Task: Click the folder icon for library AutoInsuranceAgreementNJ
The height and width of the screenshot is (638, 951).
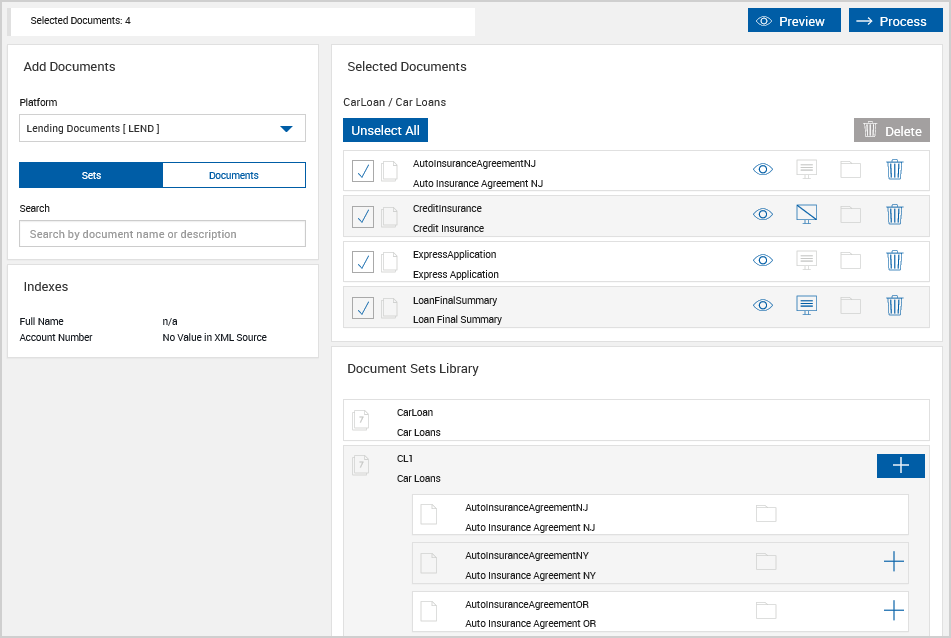Action: point(766,514)
